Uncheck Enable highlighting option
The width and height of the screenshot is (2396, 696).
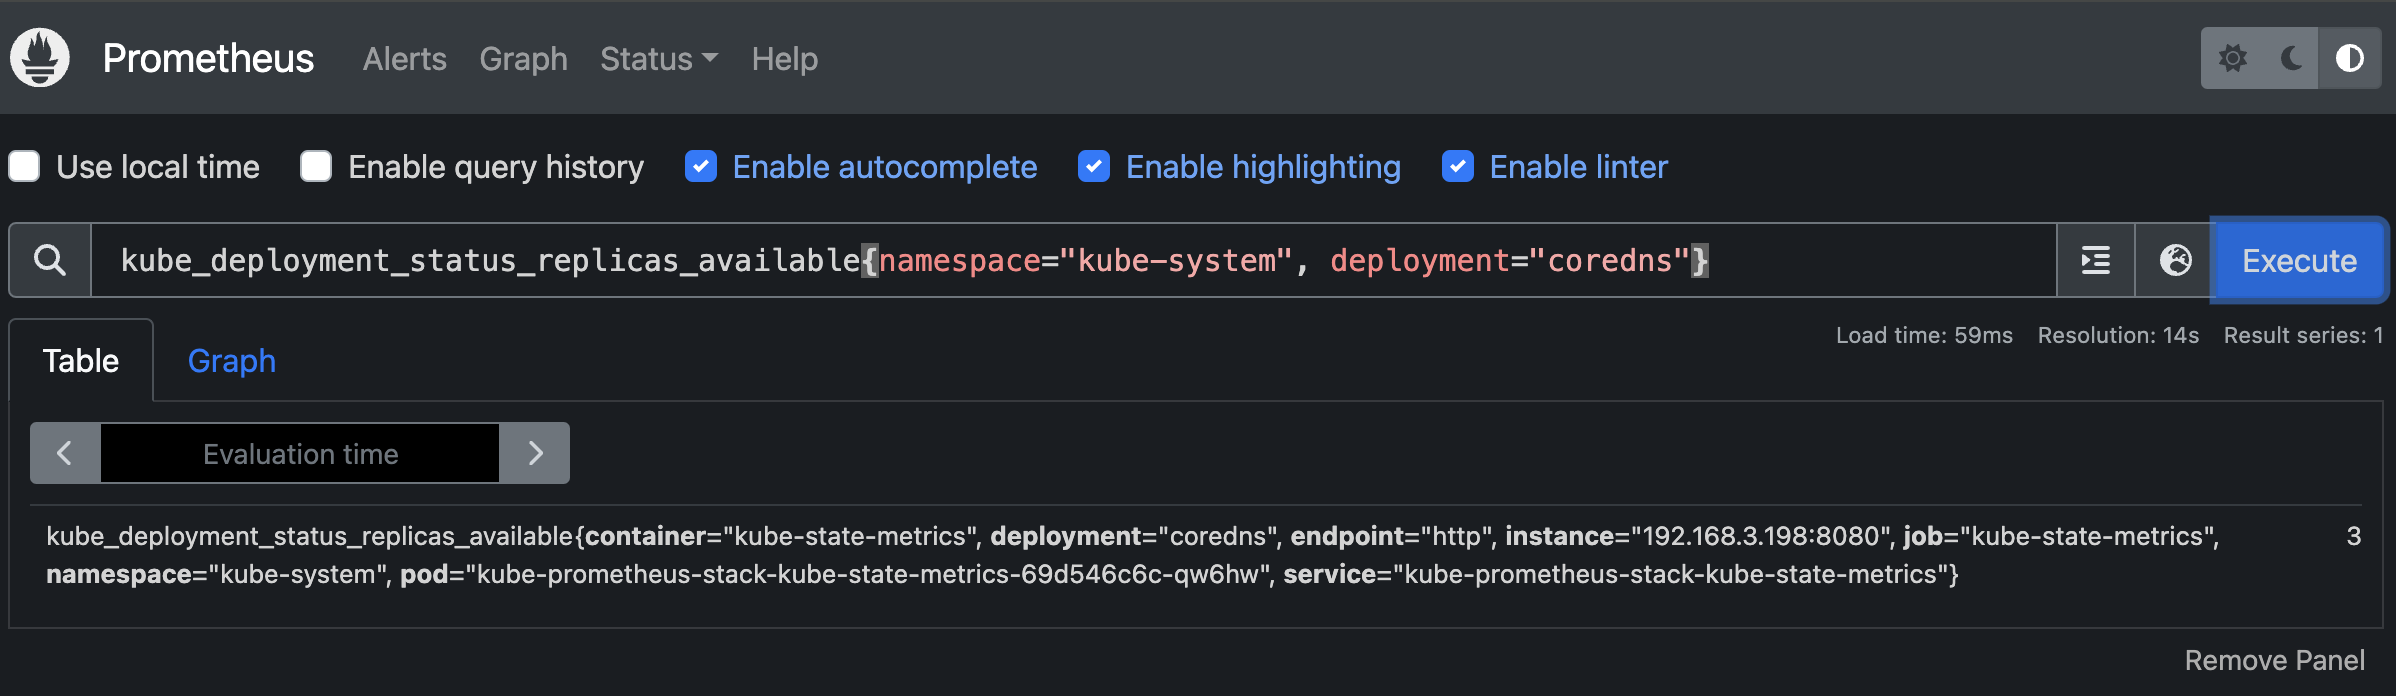point(1094,166)
